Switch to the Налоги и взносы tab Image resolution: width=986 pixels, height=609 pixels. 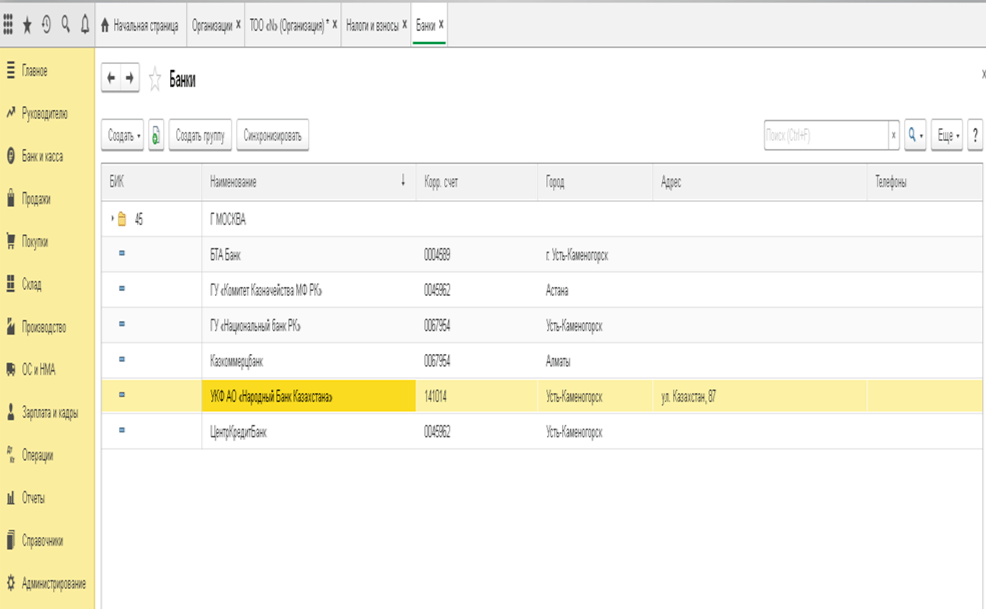371,26
